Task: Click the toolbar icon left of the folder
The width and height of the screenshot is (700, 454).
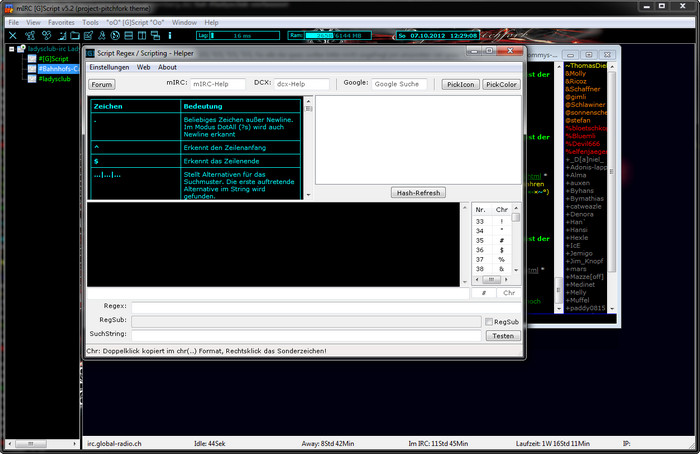Action: pyautogui.click(x=62, y=35)
